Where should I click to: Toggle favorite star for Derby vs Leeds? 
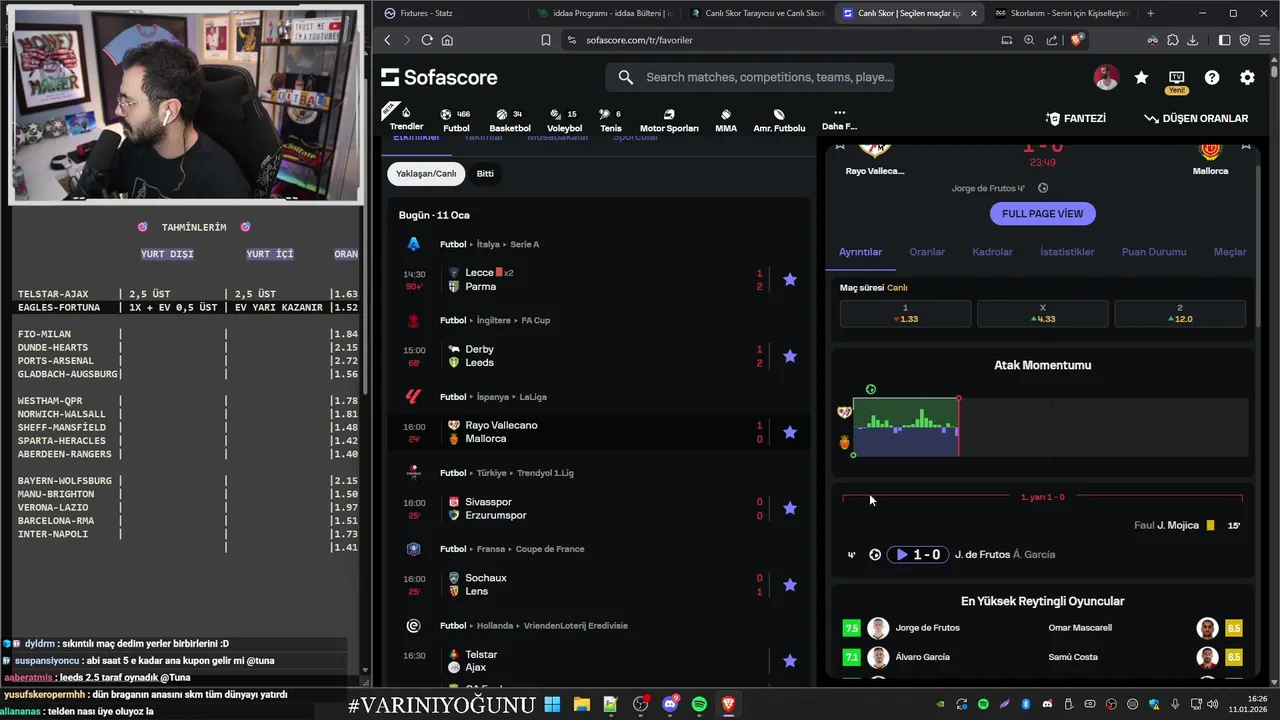pyautogui.click(x=790, y=356)
